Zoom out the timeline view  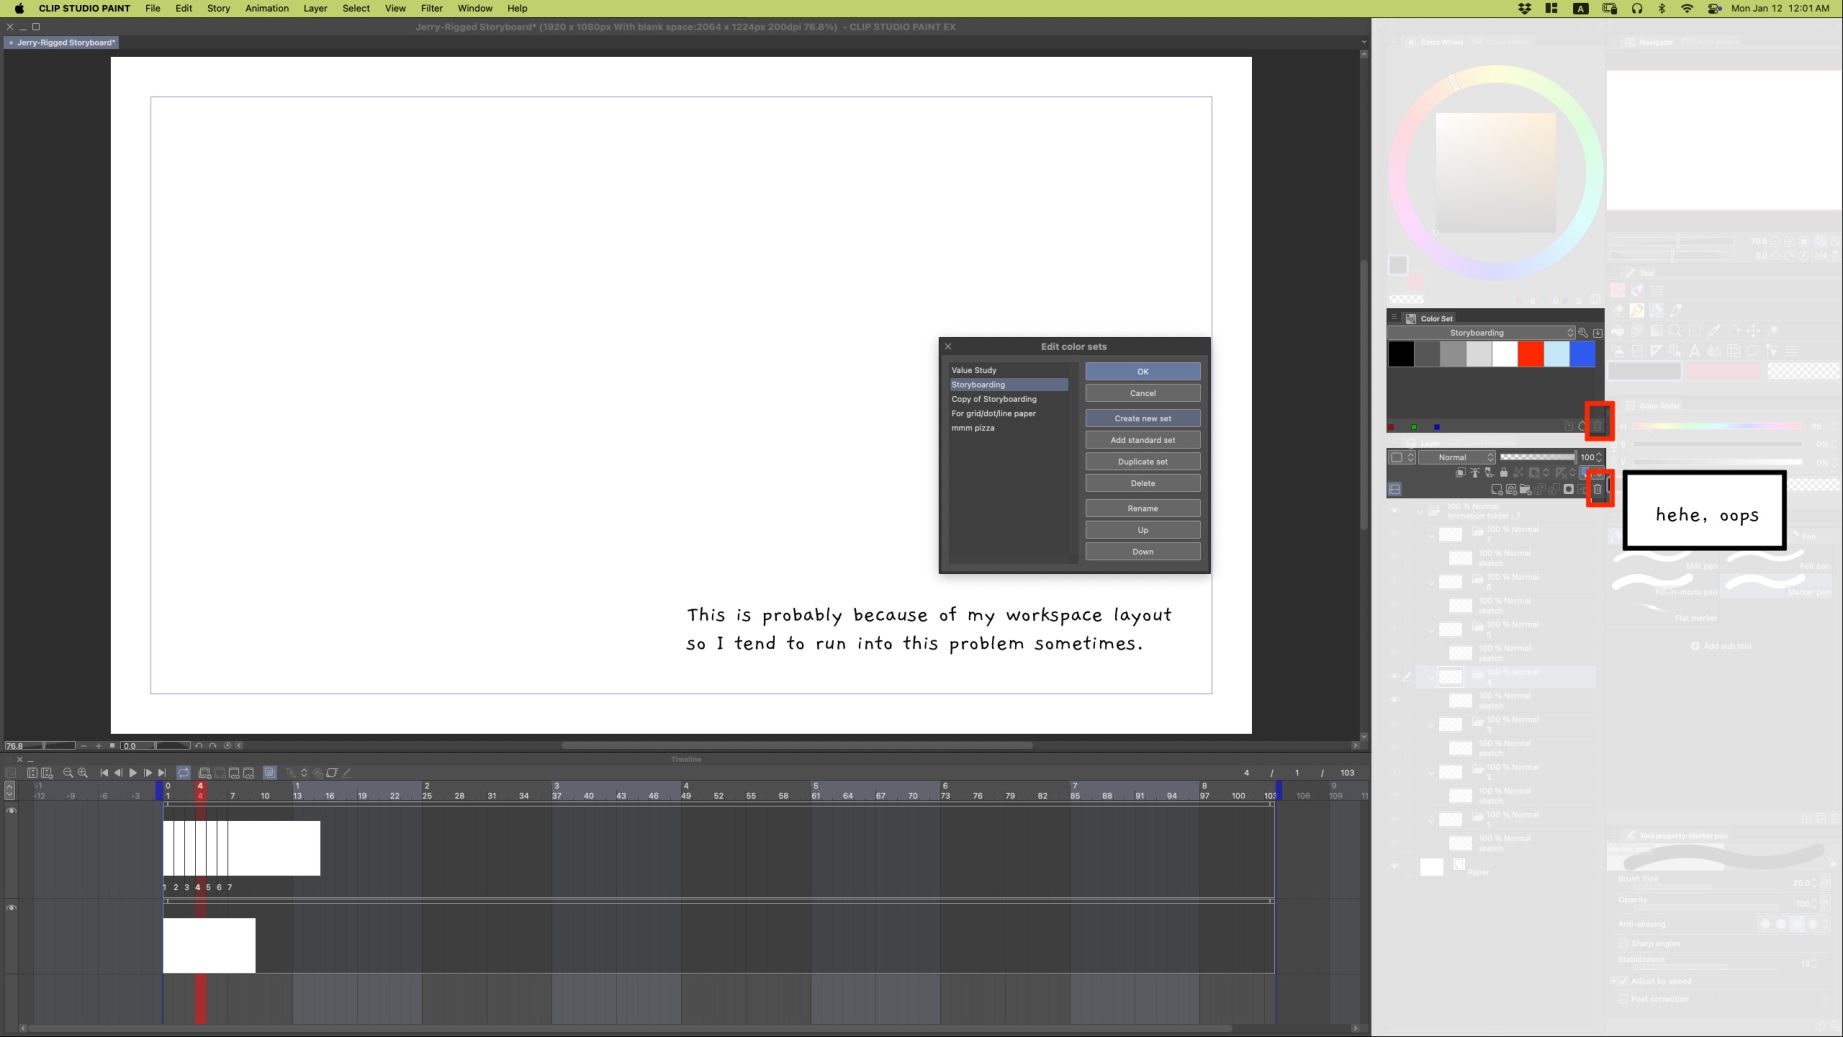(68, 773)
